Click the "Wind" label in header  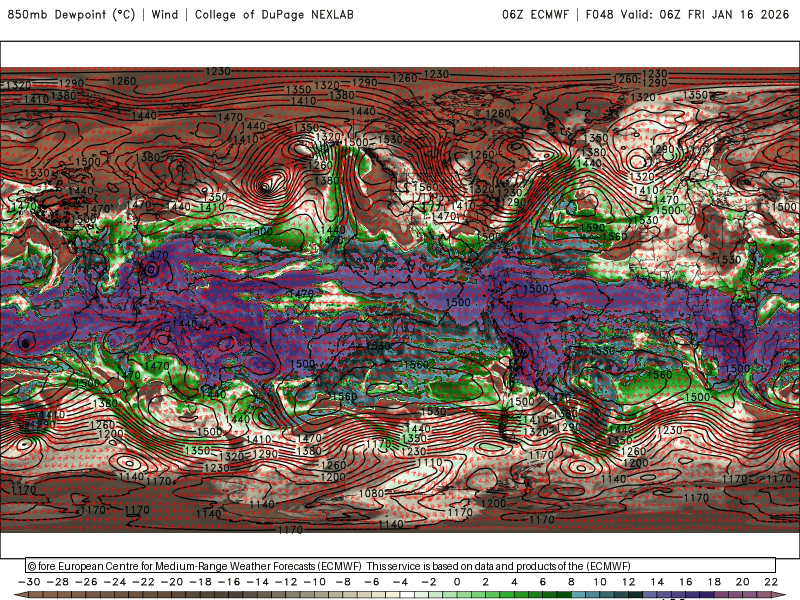point(165,14)
